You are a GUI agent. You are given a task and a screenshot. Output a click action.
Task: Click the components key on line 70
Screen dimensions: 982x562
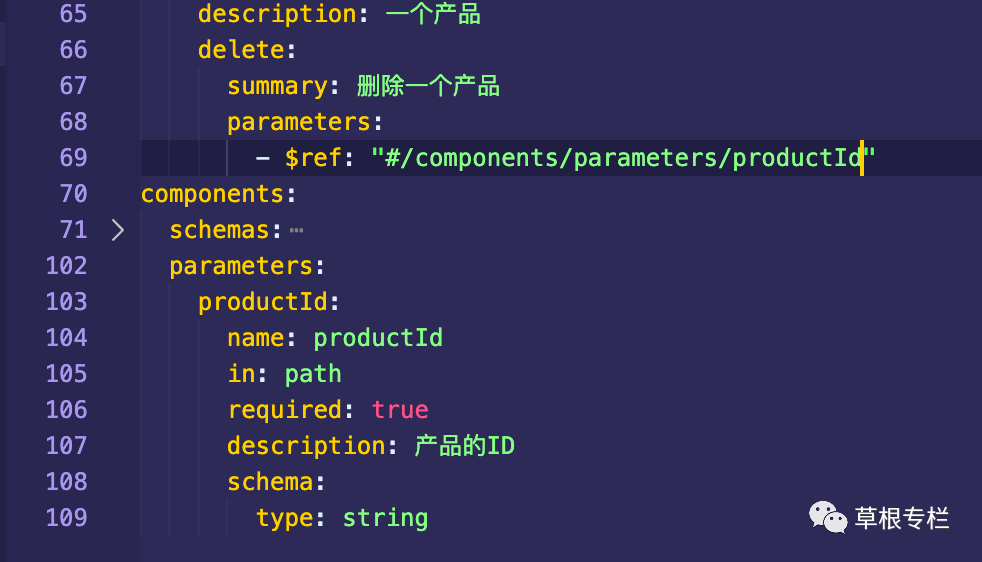(213, 194)
